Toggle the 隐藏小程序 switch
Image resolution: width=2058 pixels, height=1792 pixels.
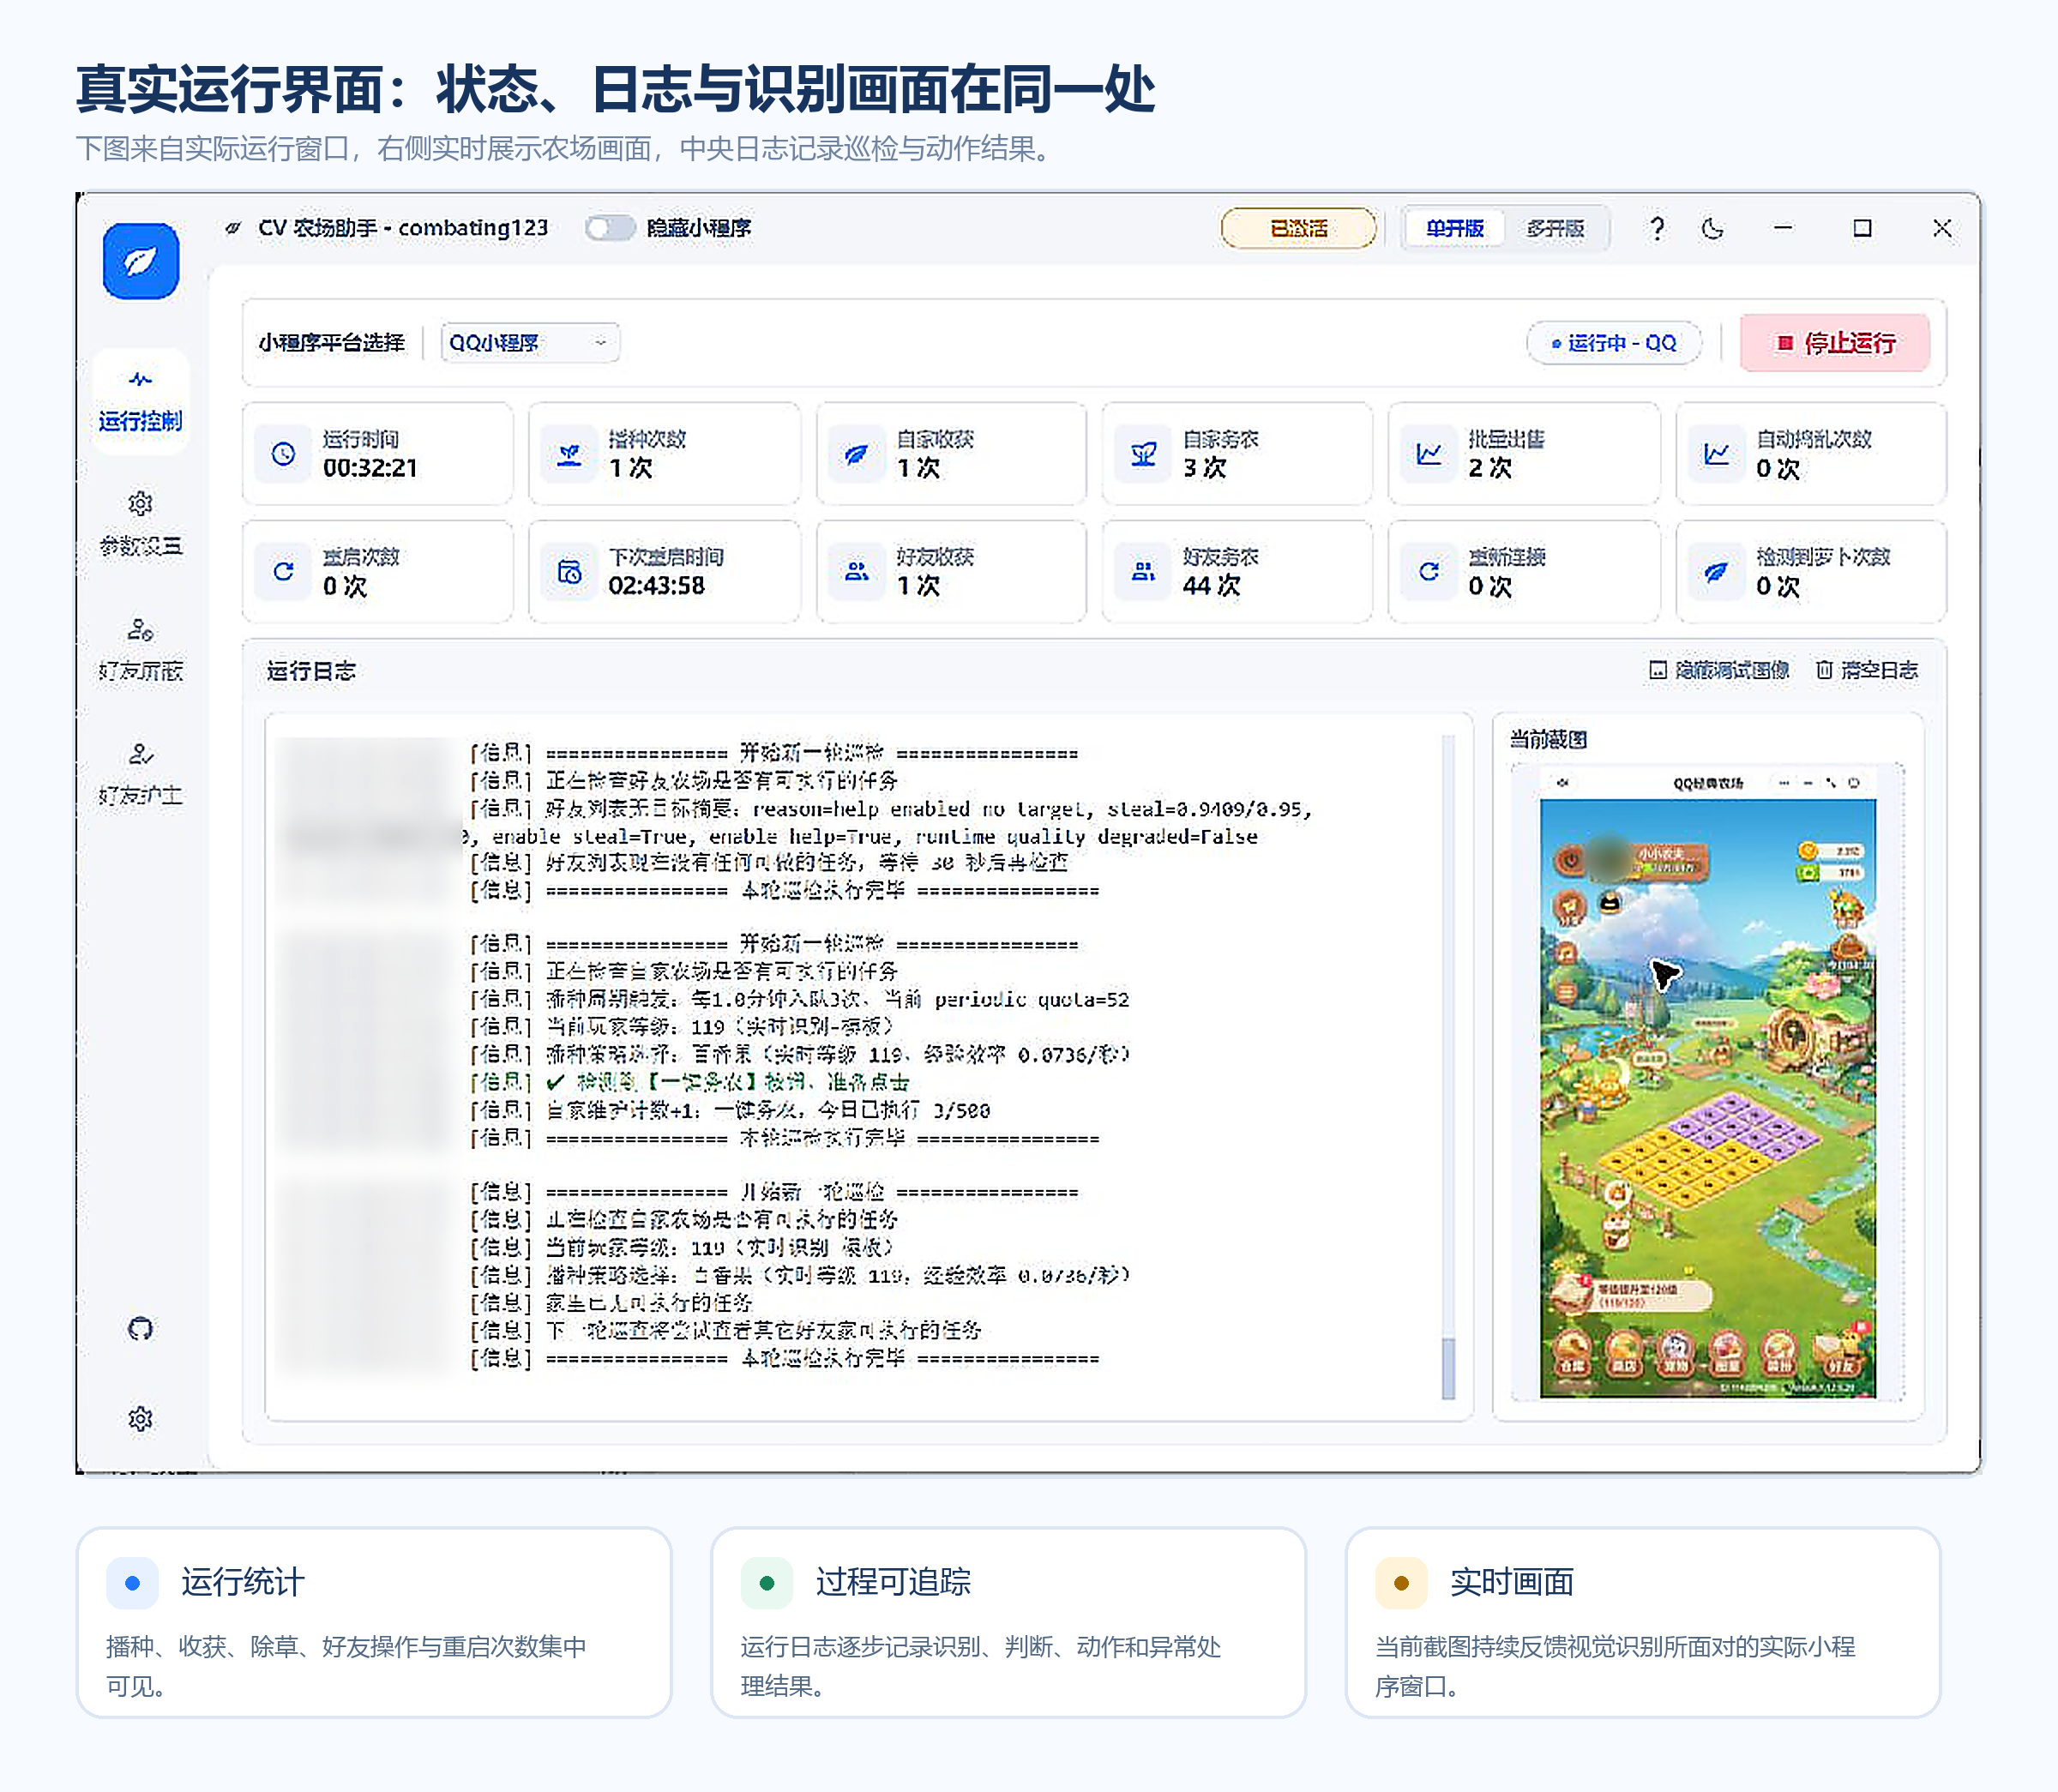(x=611, y=228)
